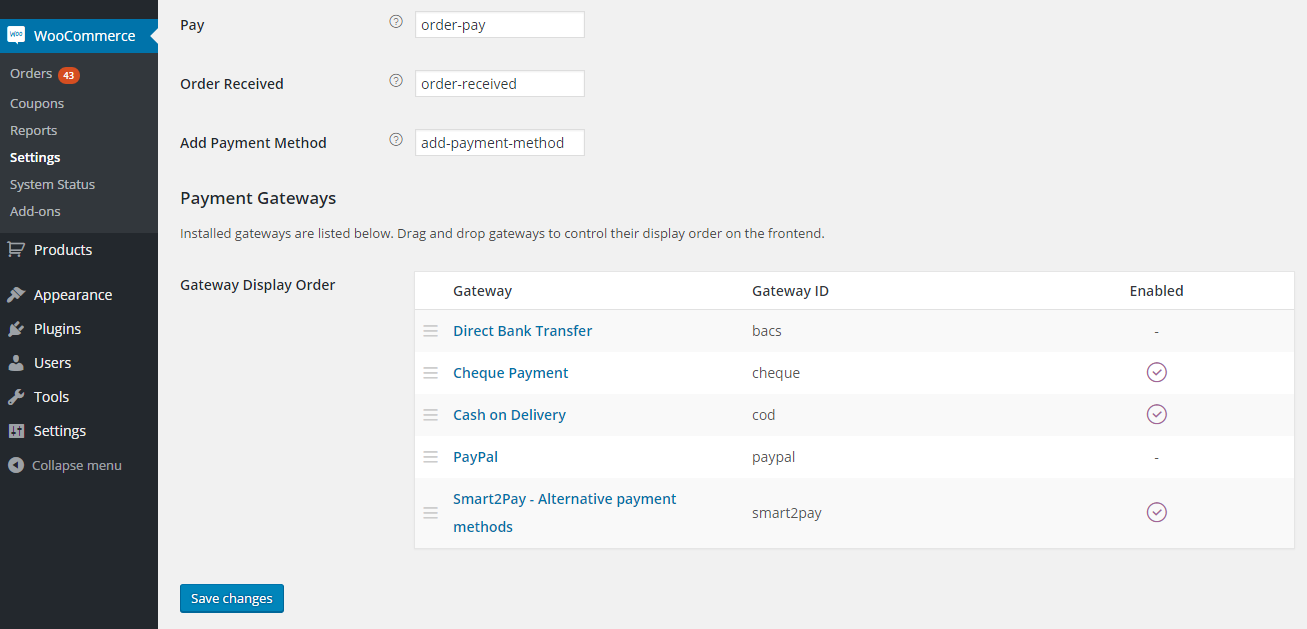Click the help icon next to Order Received
The height and width of the screenshot is (629, 1307).
tap(396, 80)
